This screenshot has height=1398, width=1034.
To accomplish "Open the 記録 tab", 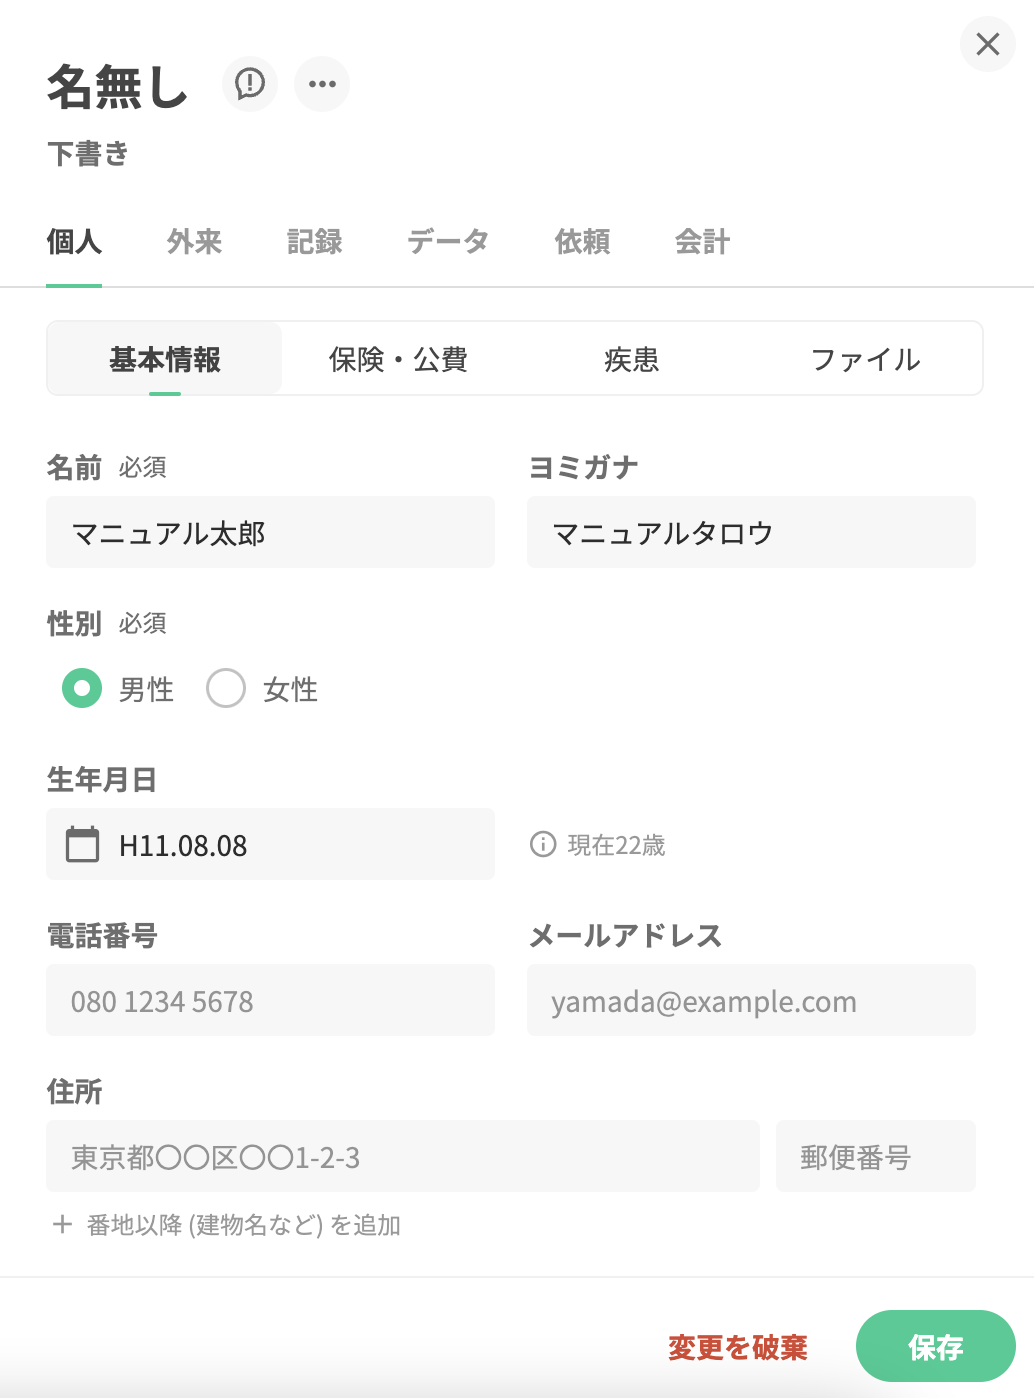I will click(x=314, y=241).
